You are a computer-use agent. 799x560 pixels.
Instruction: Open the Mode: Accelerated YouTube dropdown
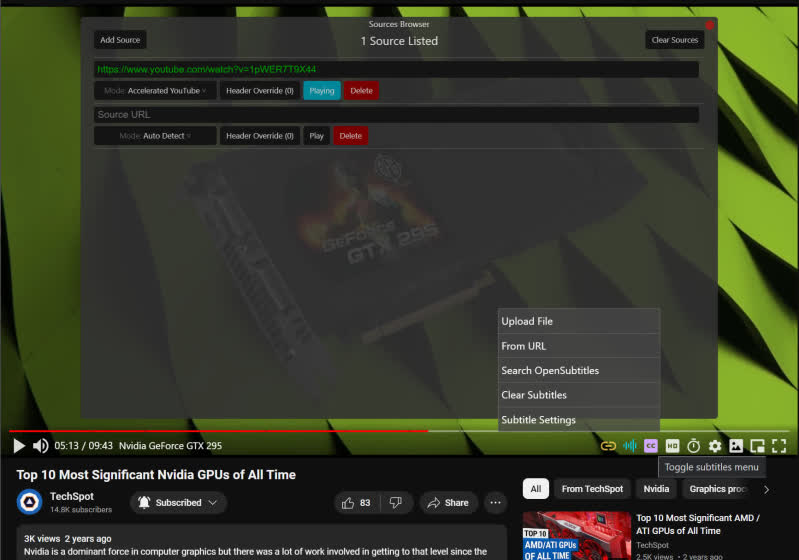click(x=155, y=91)
